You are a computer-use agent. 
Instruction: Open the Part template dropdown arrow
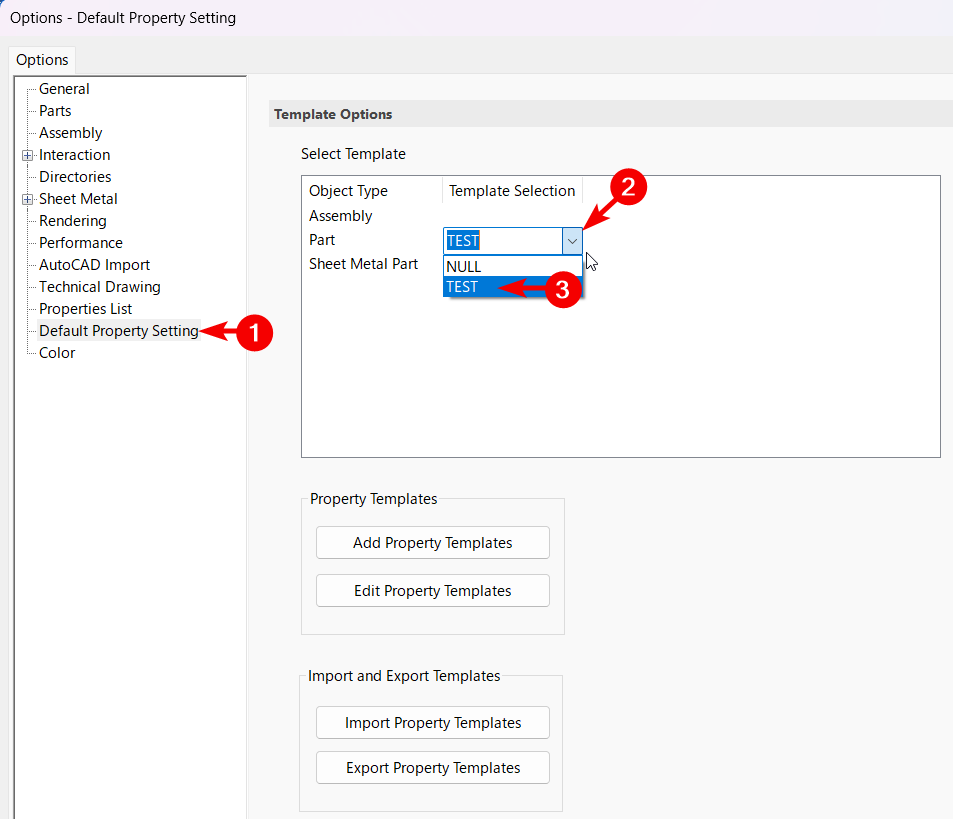pos(571,241)
